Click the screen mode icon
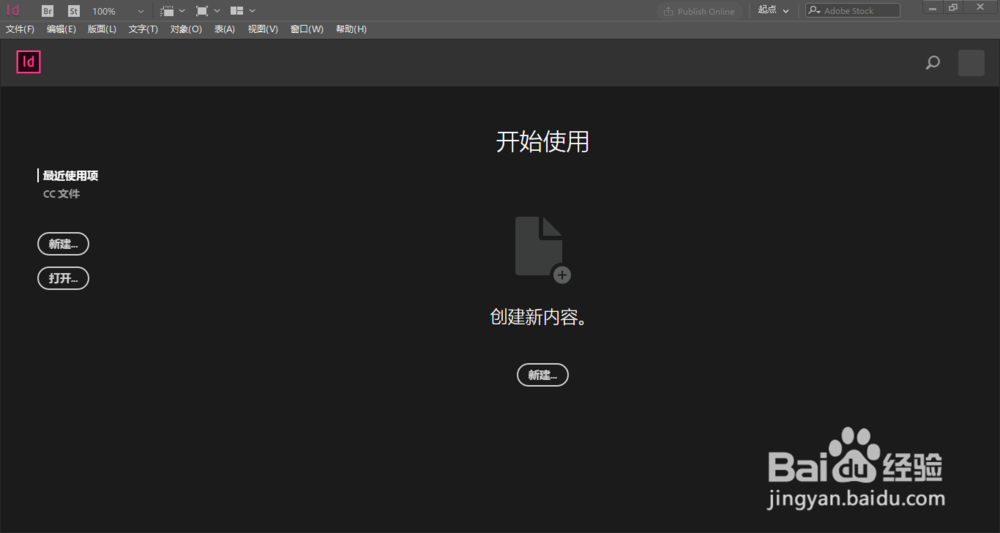The image size is (1000, 533). coord(202,11)
